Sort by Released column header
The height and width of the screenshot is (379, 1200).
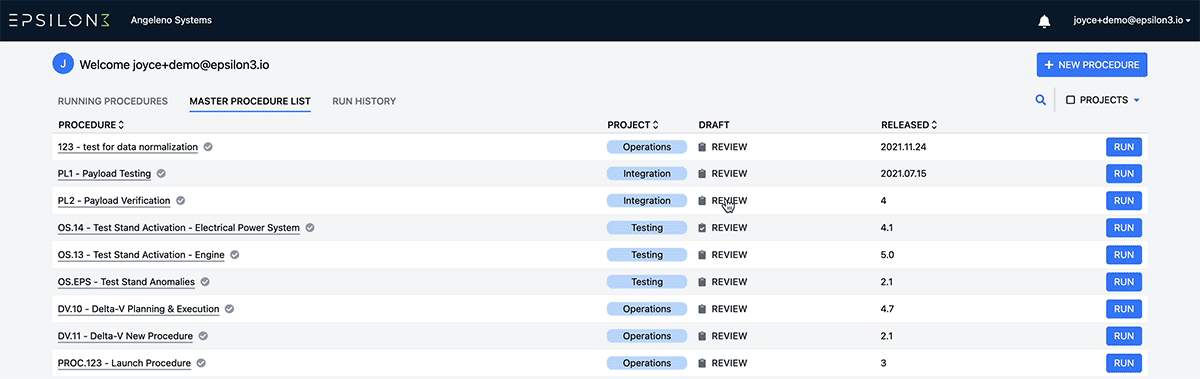coord(909,125)
